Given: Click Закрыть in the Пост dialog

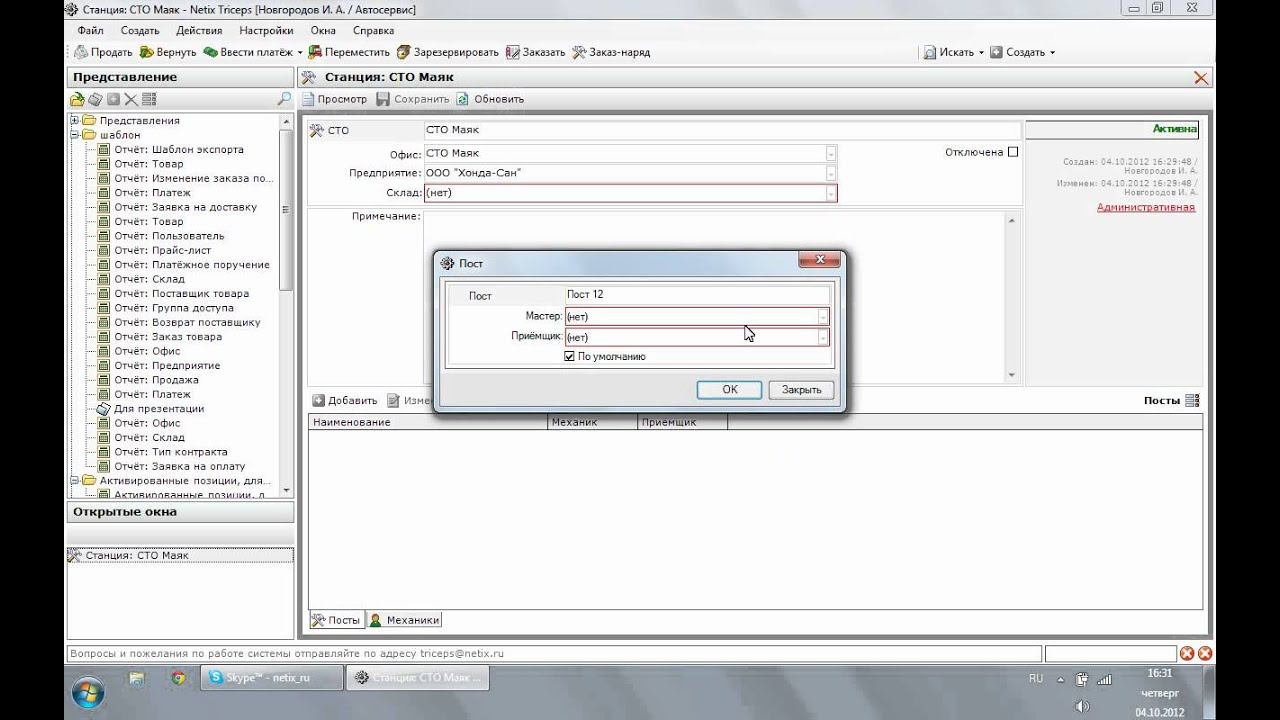Looking at the screenshot, I should pos(801,390).
